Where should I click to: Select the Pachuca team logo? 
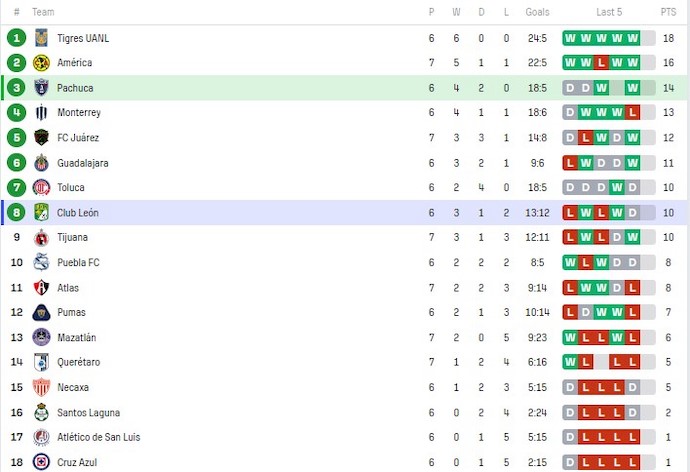(x=41, y=88)
